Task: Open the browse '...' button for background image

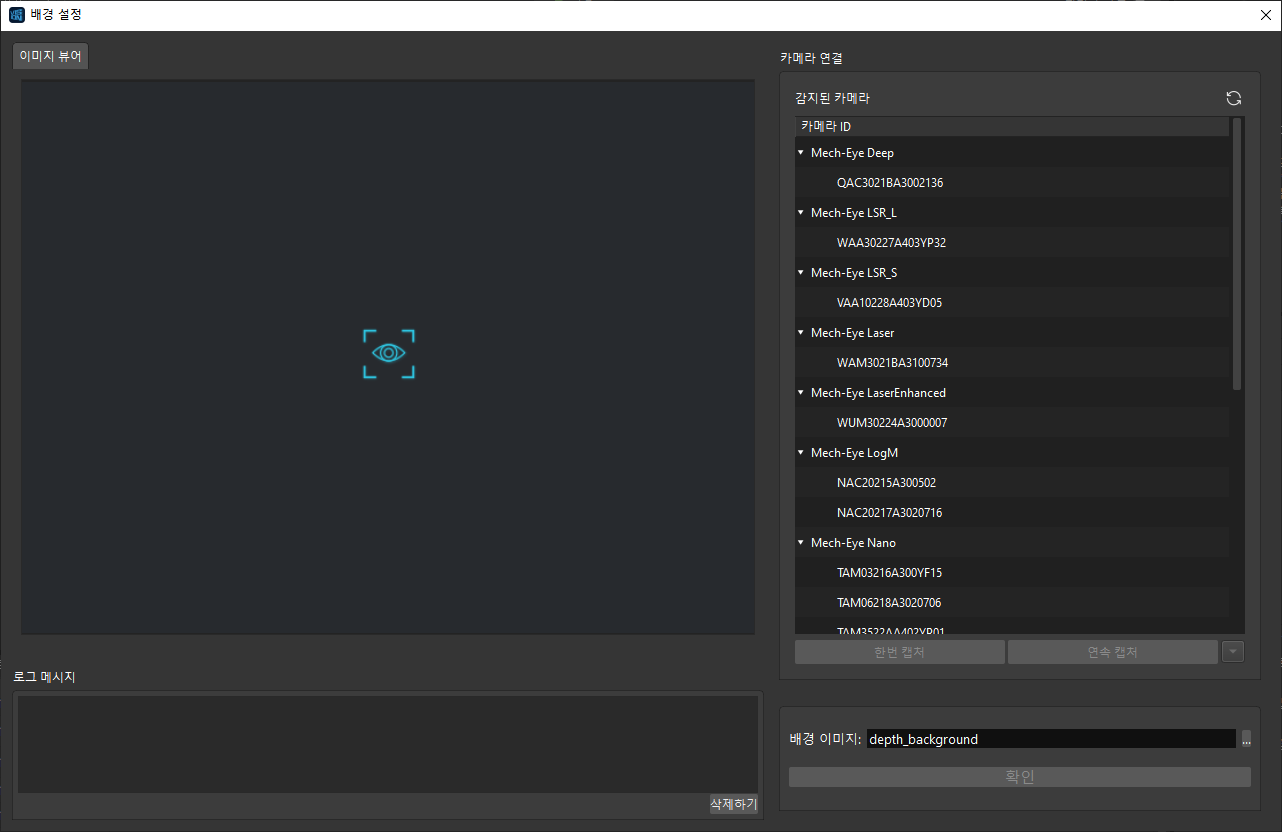Action: click(x=1246, y=739)
